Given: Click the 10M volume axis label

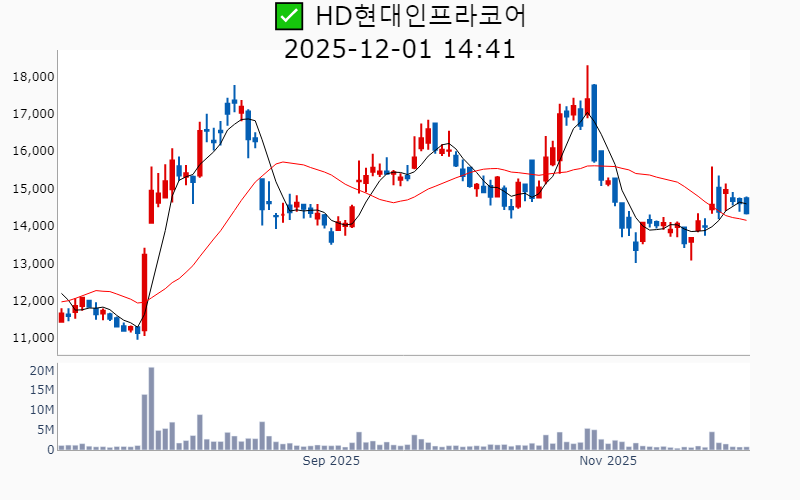Looking at the screenshot, I should click(x=41, y=410).
